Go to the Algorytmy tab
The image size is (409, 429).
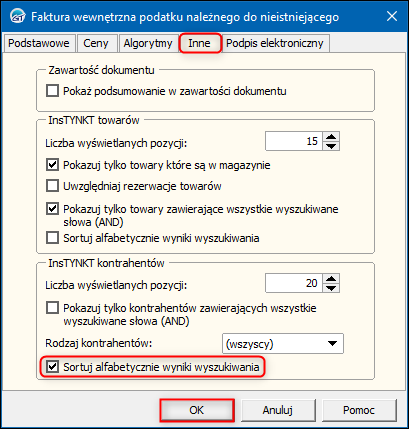[148, 43]
